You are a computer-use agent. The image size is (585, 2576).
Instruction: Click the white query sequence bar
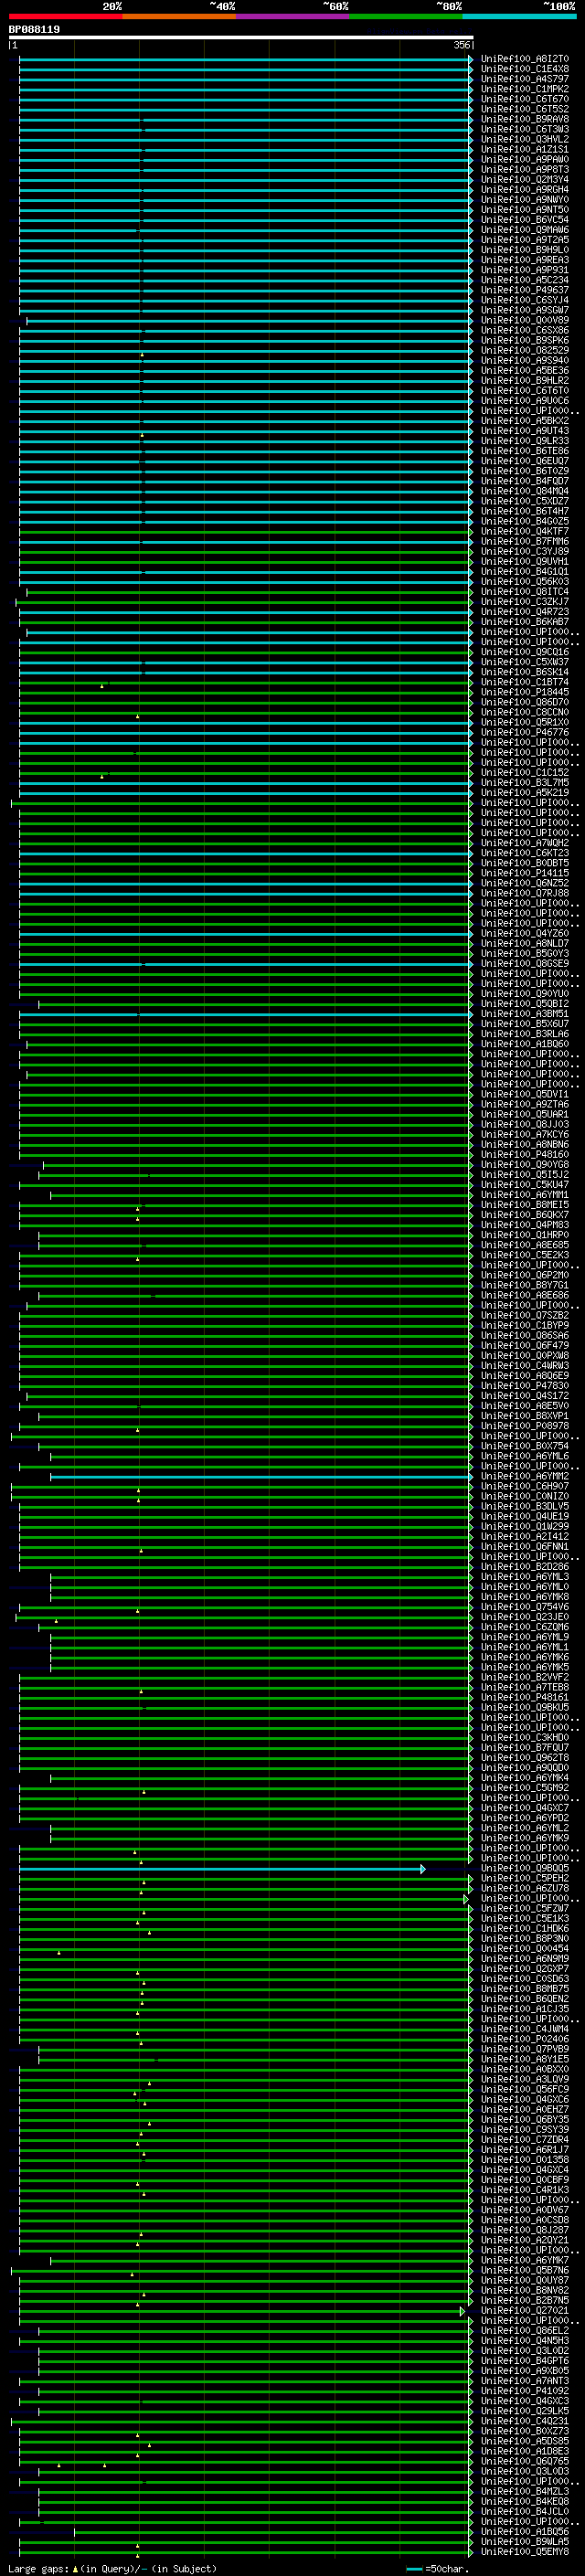coord(241,37)
